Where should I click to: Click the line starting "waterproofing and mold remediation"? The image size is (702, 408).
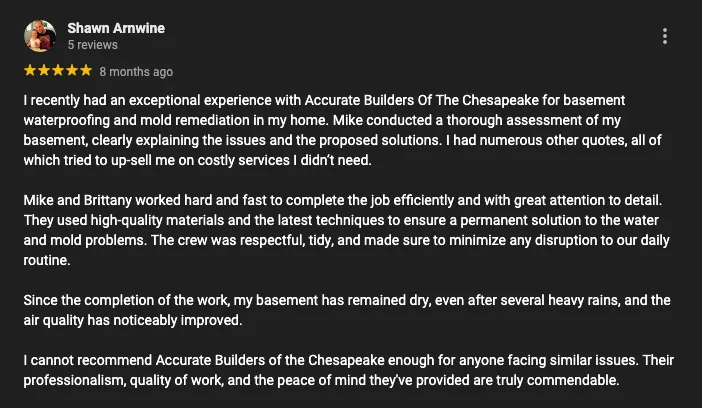[322, 120]
